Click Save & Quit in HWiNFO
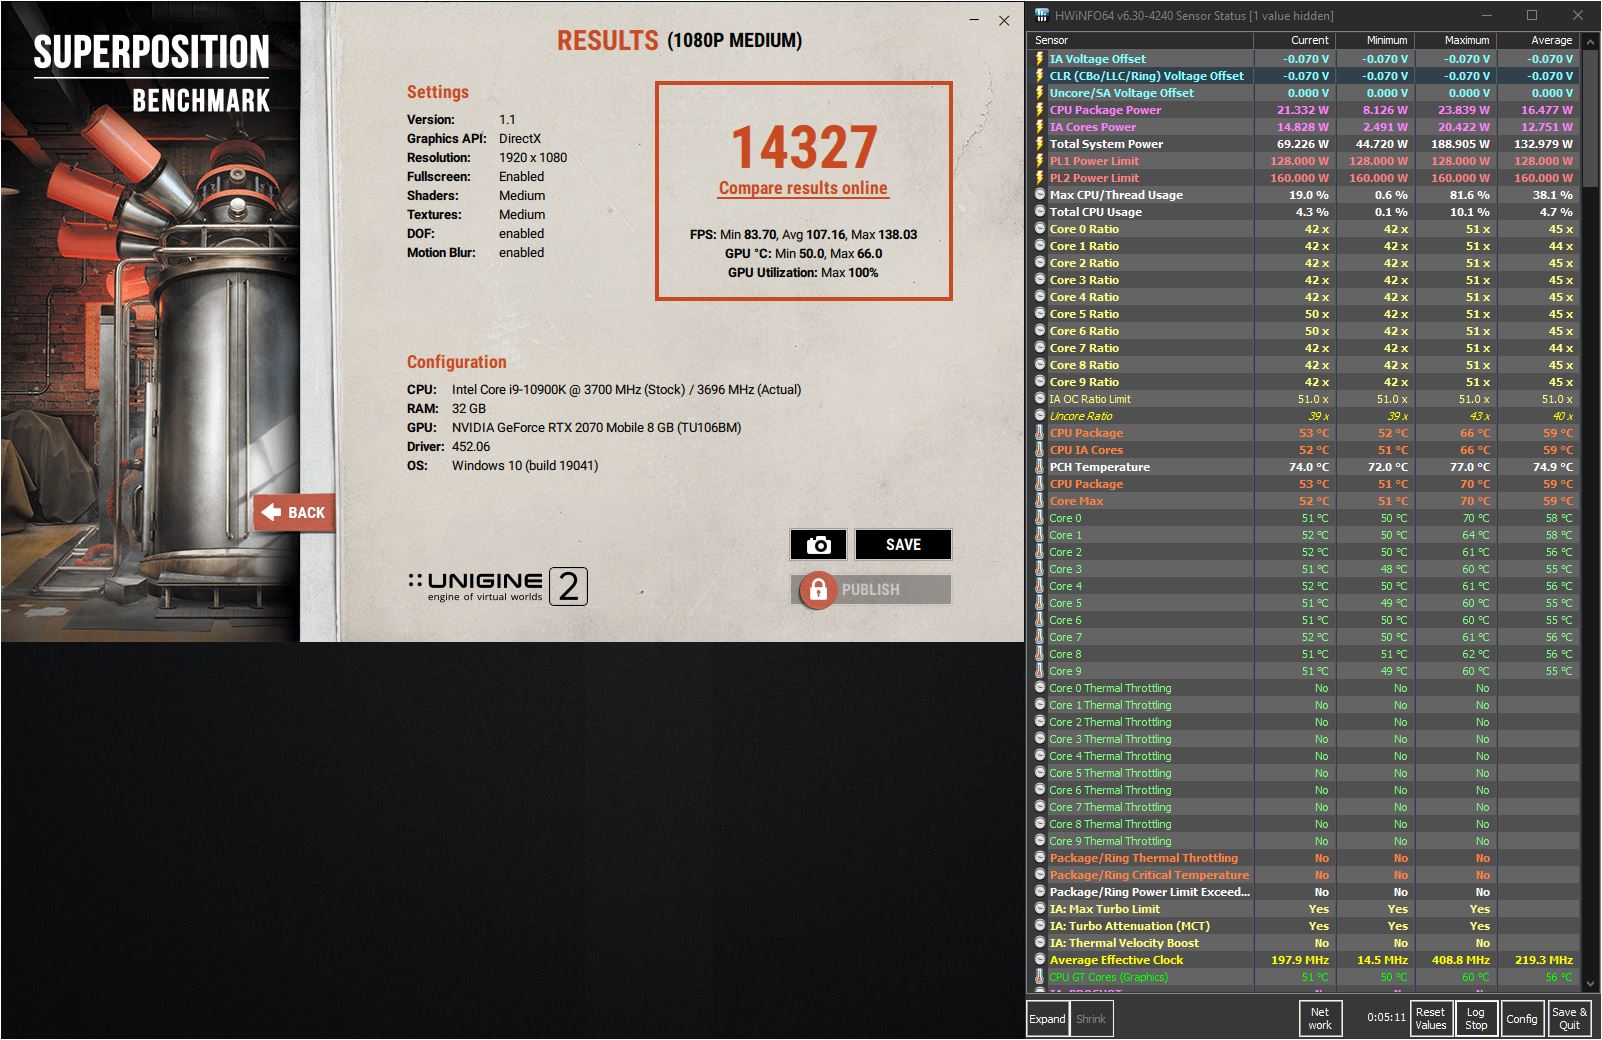Image resolution: width=1602 pixels, height=1040 pixels. point(1569,1018)
